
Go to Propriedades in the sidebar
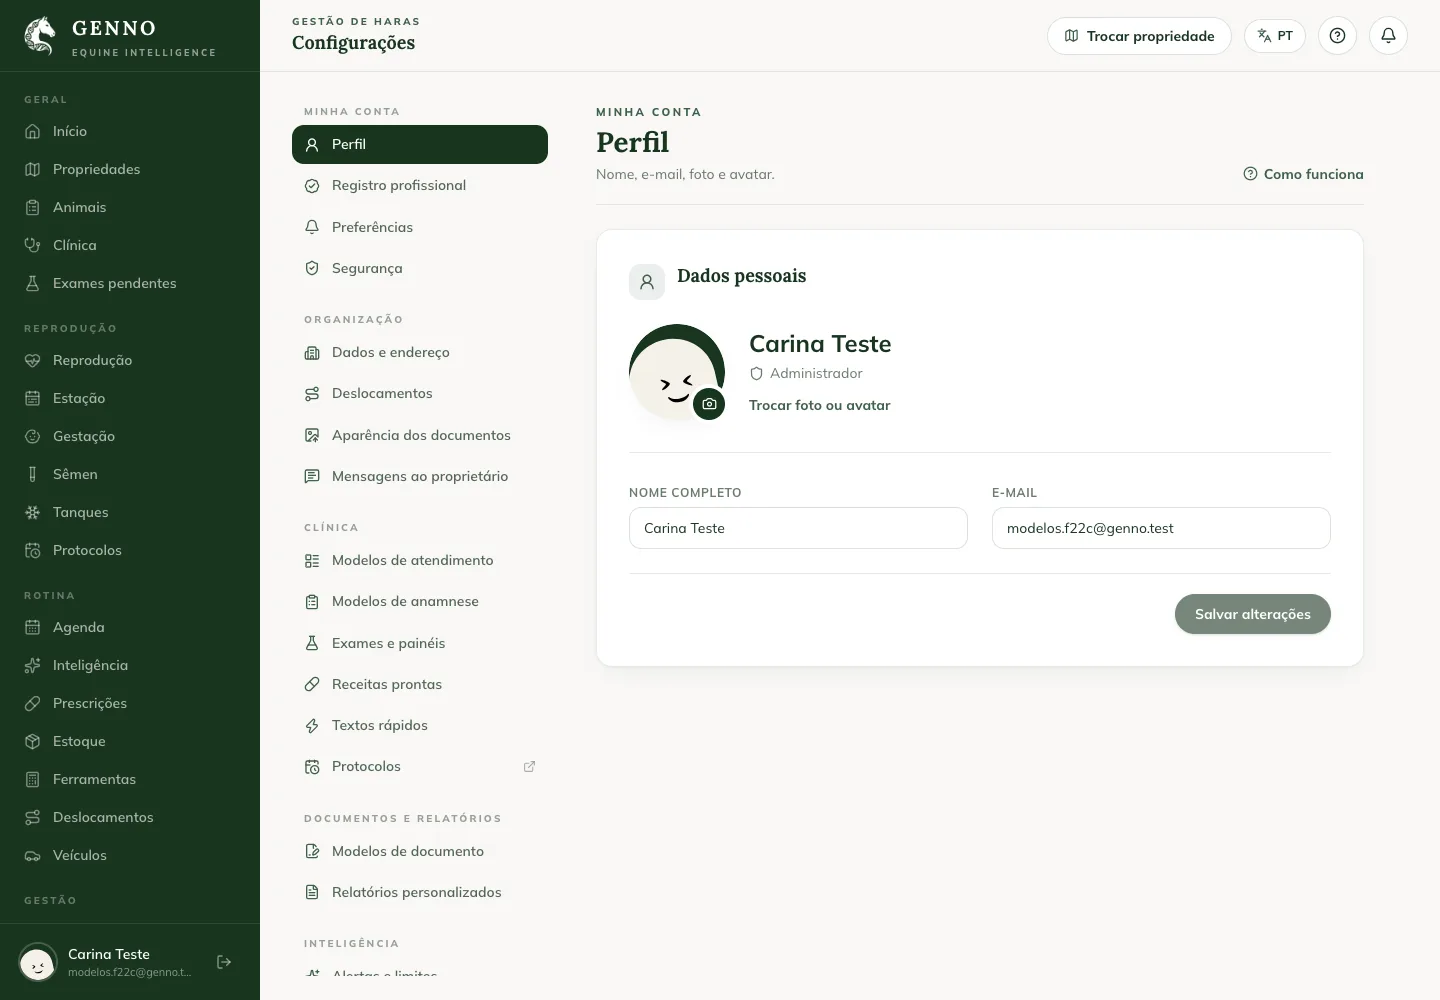[130, 169]
